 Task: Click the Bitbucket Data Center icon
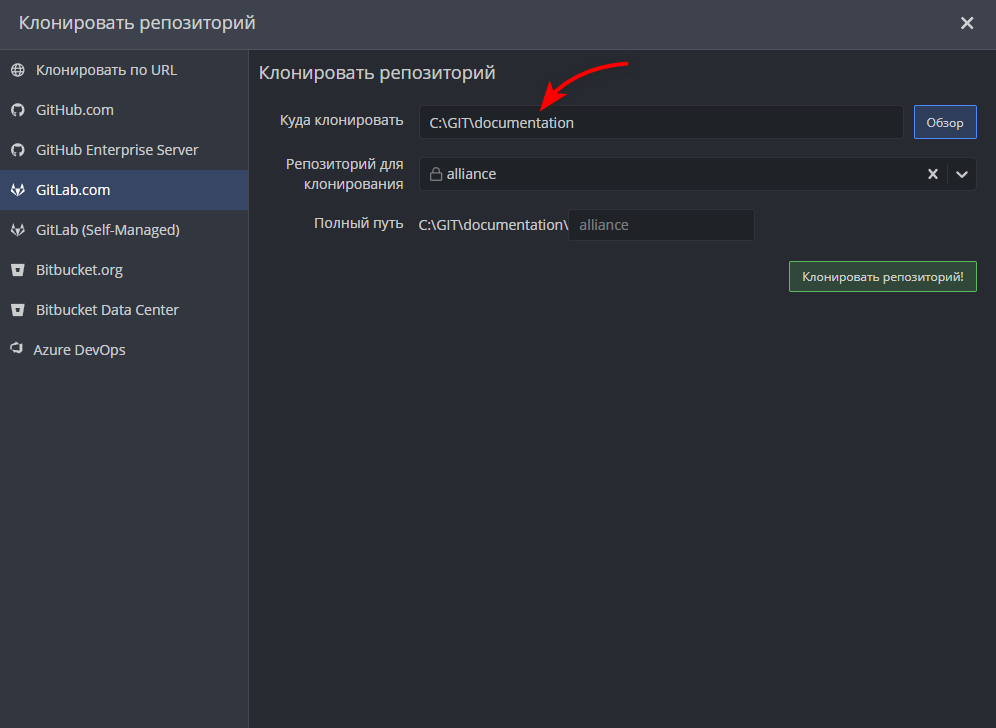click(16, 309)
